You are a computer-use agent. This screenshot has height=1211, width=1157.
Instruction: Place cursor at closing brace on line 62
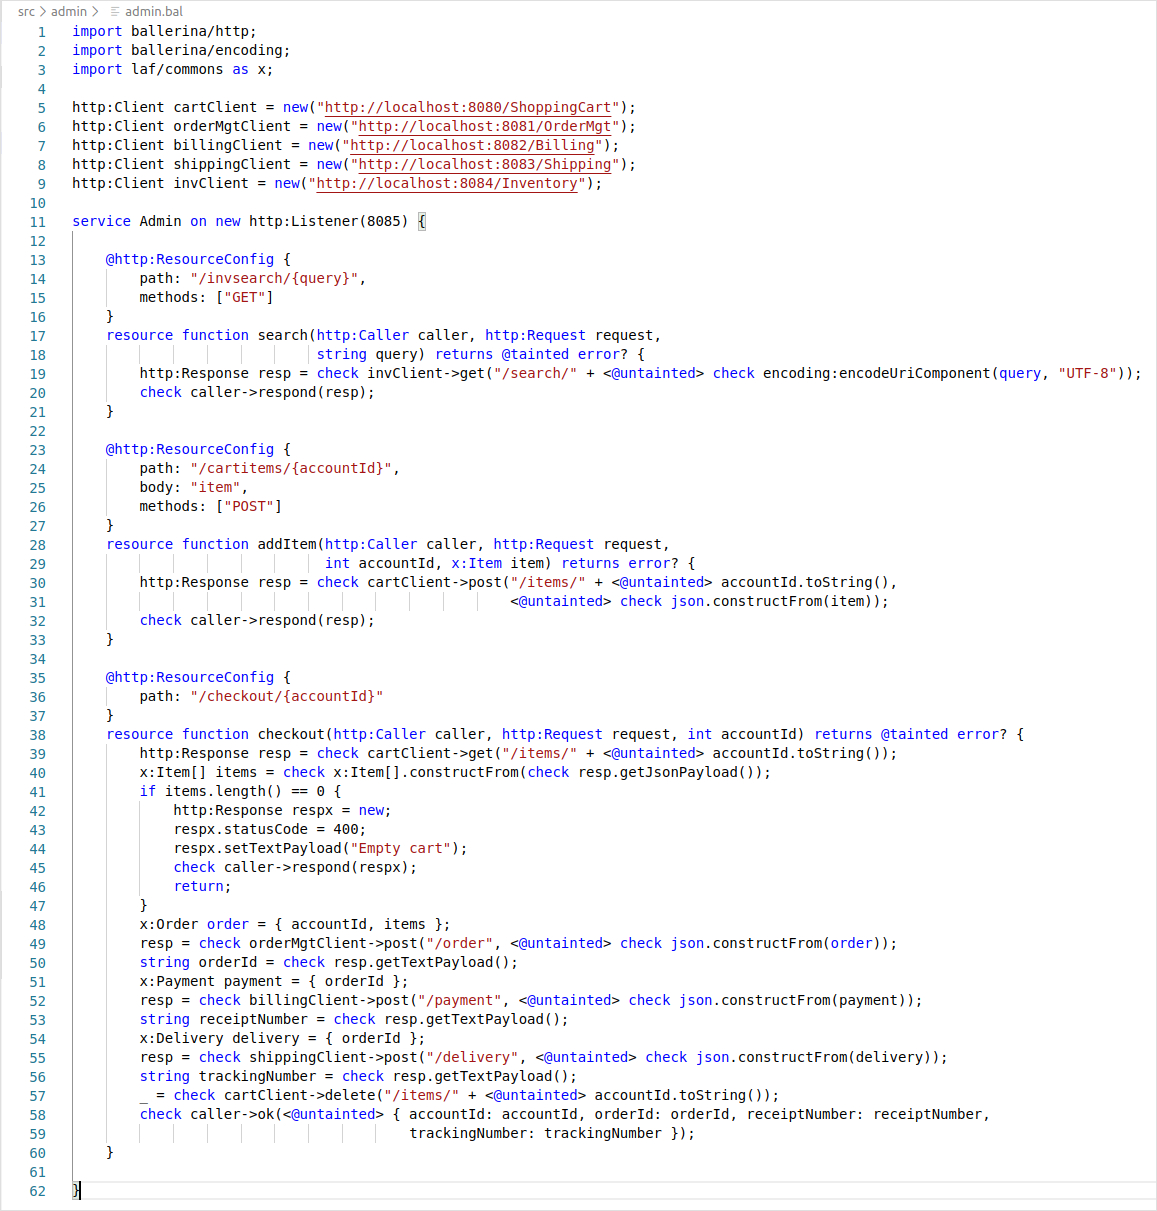tap(76, 1190)
